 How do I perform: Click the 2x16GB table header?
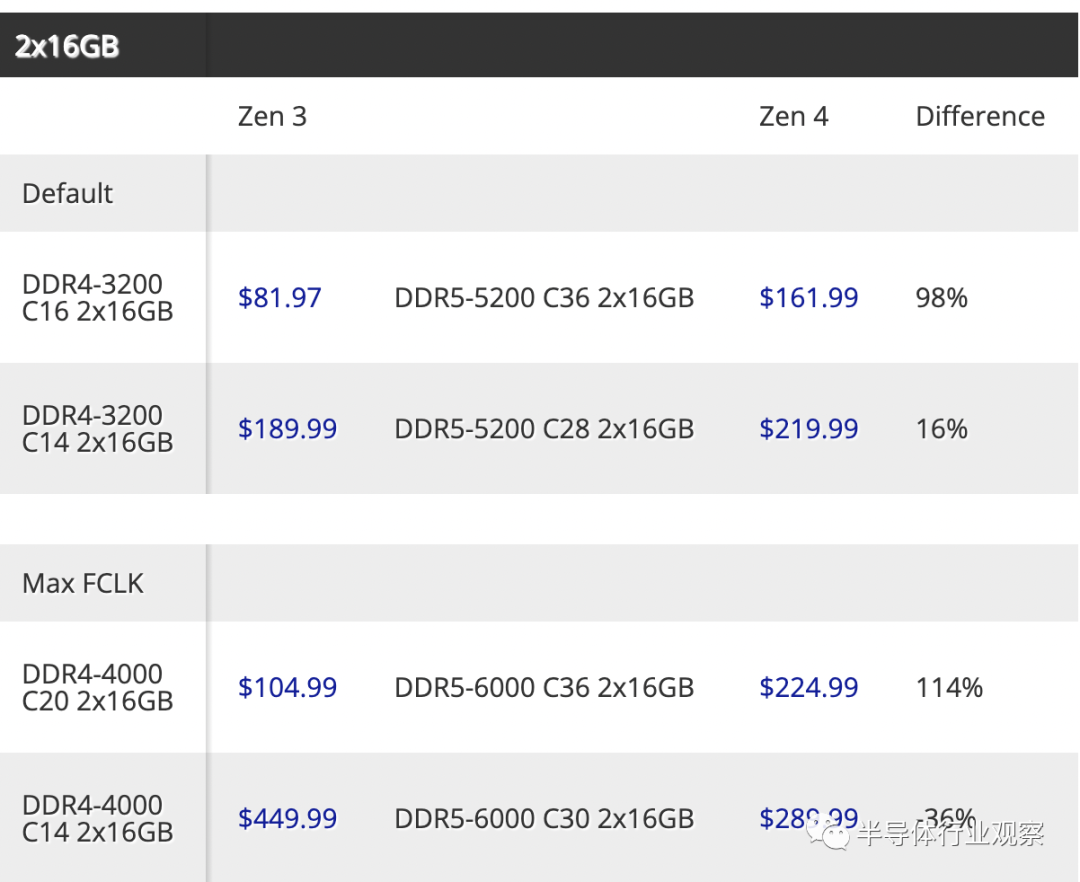coord(67,46)
